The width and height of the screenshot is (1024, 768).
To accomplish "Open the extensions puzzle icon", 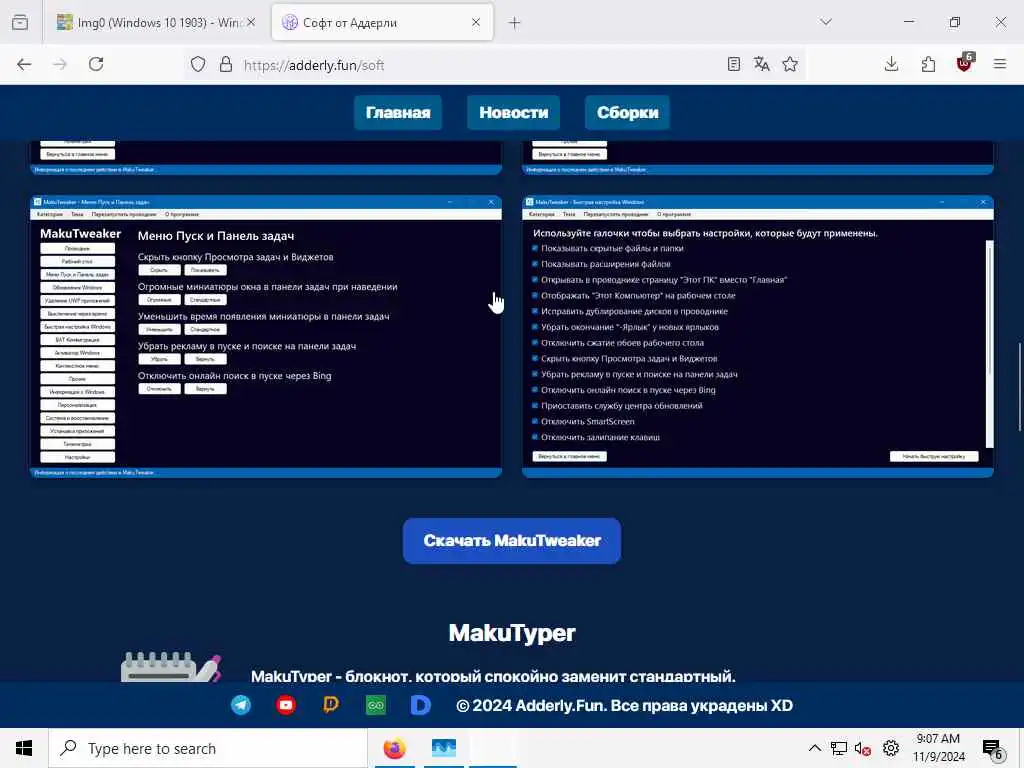I will [928, 64].
